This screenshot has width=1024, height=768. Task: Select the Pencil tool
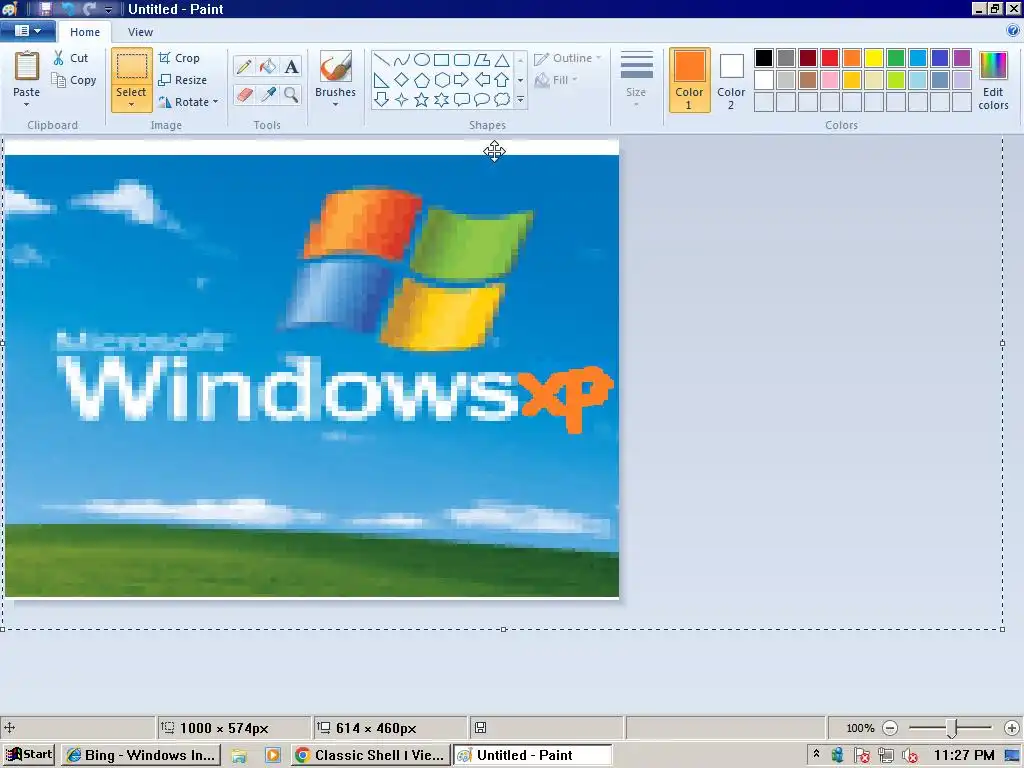244,66
